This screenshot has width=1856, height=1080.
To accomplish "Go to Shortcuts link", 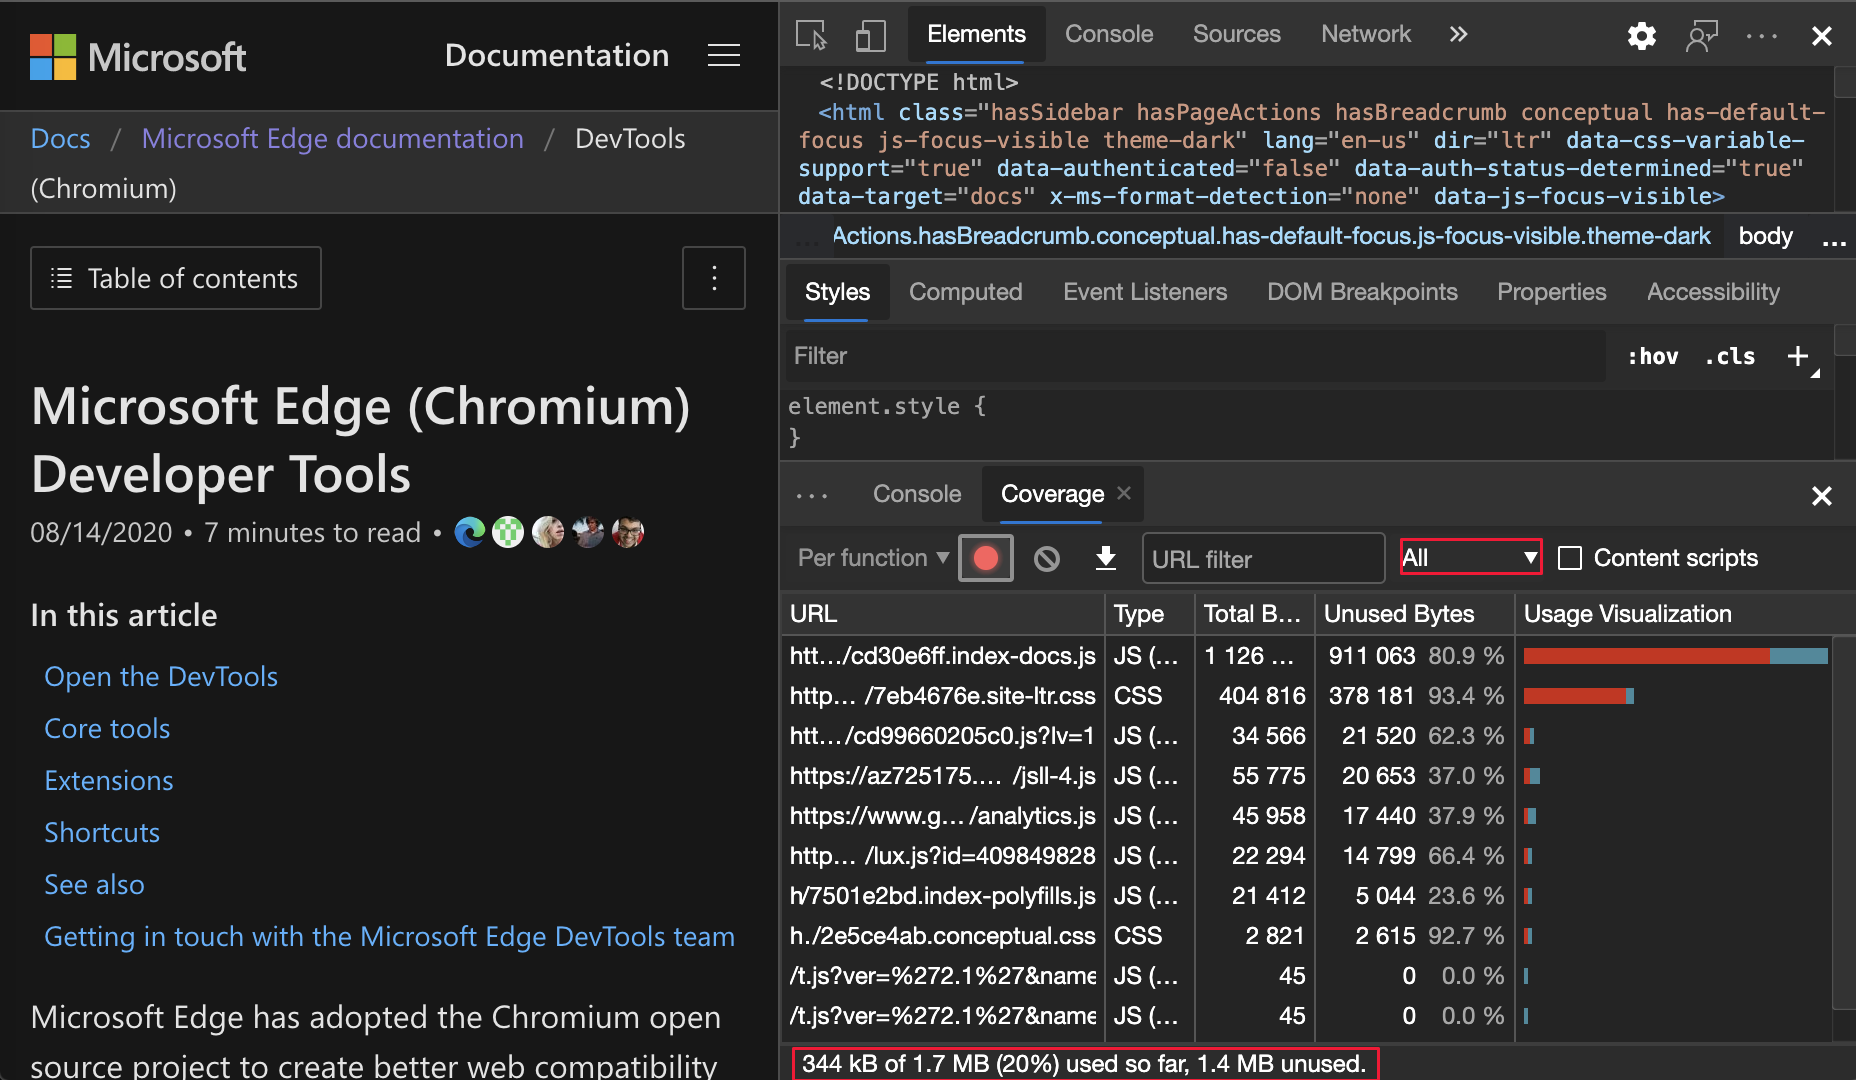I will point(102,833).
